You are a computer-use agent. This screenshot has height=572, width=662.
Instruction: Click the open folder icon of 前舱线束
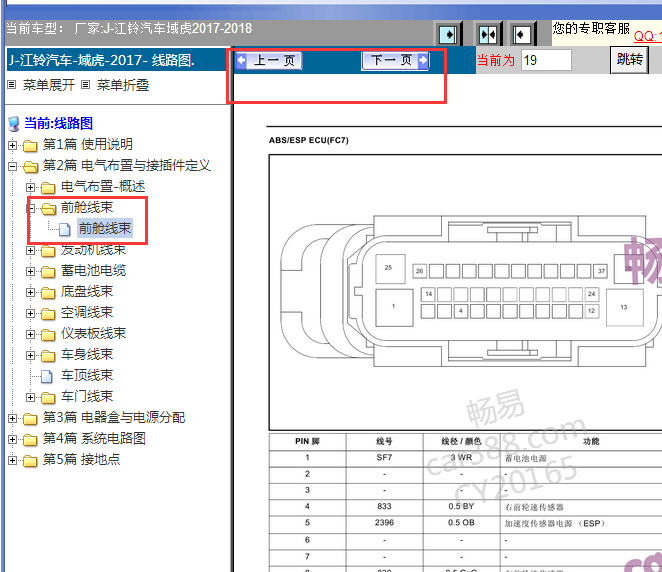pos(49,209)
